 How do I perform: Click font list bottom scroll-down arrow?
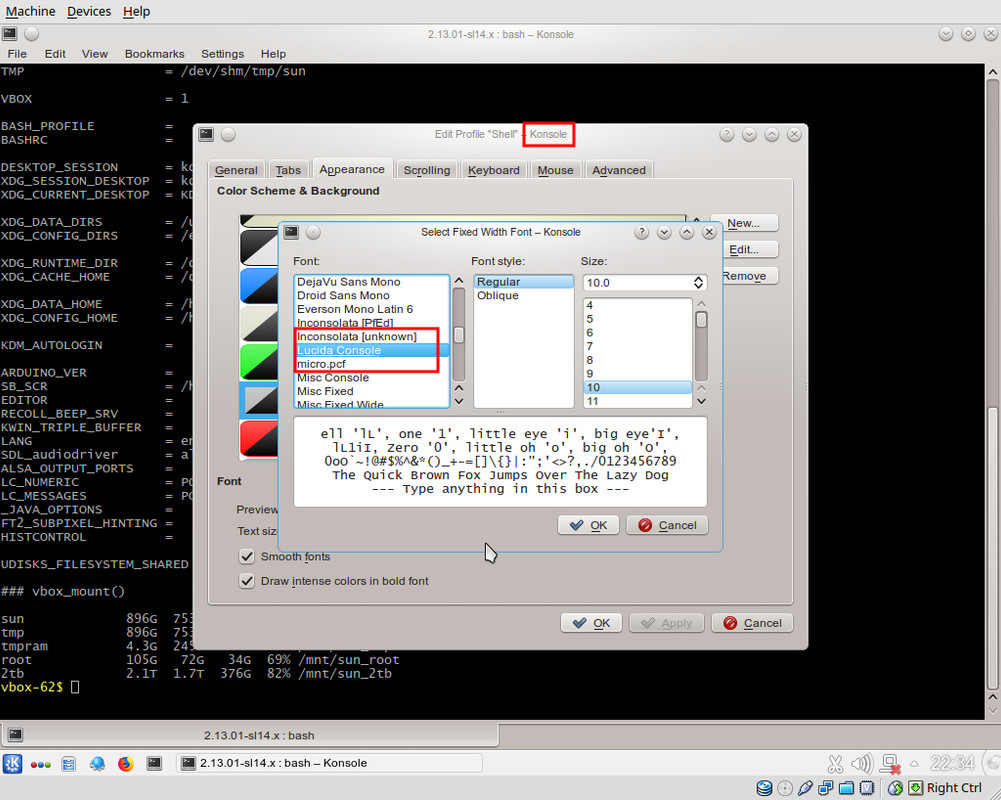click(458, 401)
